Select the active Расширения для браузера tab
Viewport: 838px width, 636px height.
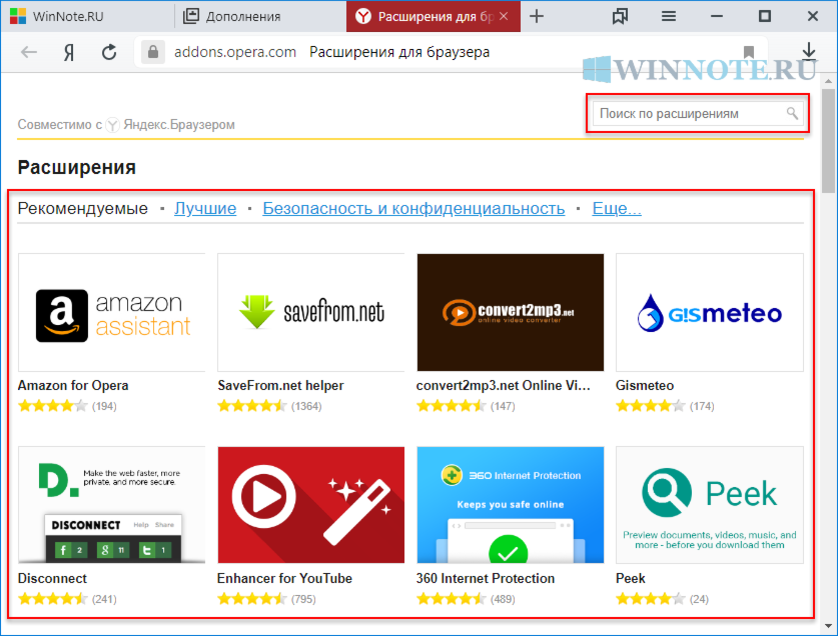coord(433,17)
